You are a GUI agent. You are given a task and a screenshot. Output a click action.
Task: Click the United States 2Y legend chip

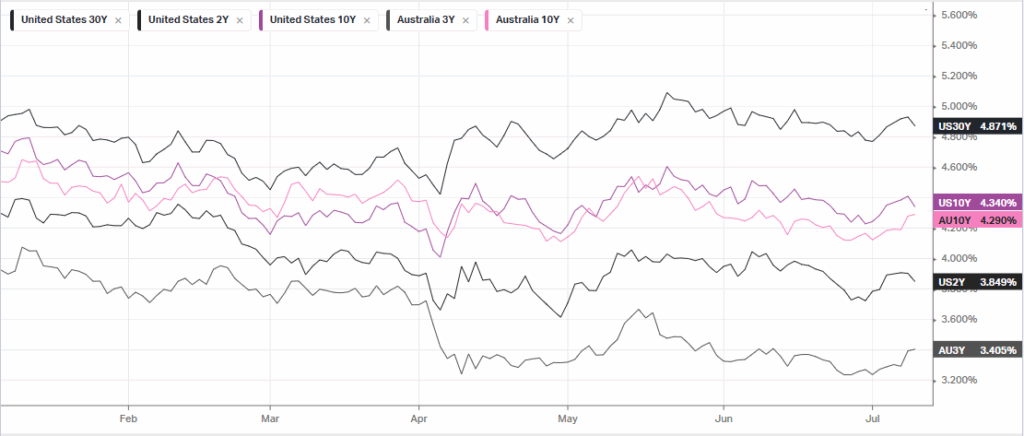(x=191, y=20)
